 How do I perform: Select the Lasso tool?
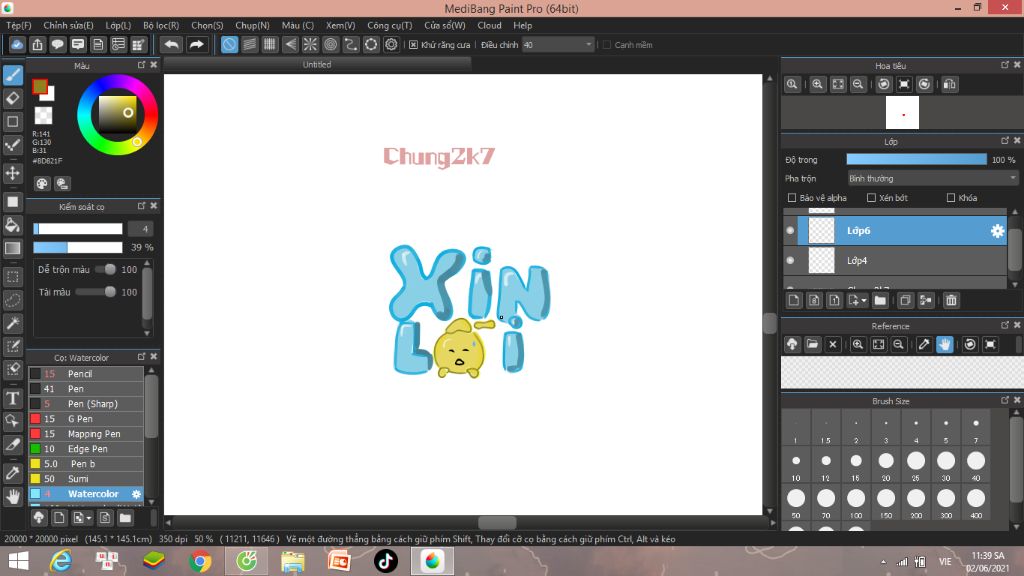(x=13, y=300)
